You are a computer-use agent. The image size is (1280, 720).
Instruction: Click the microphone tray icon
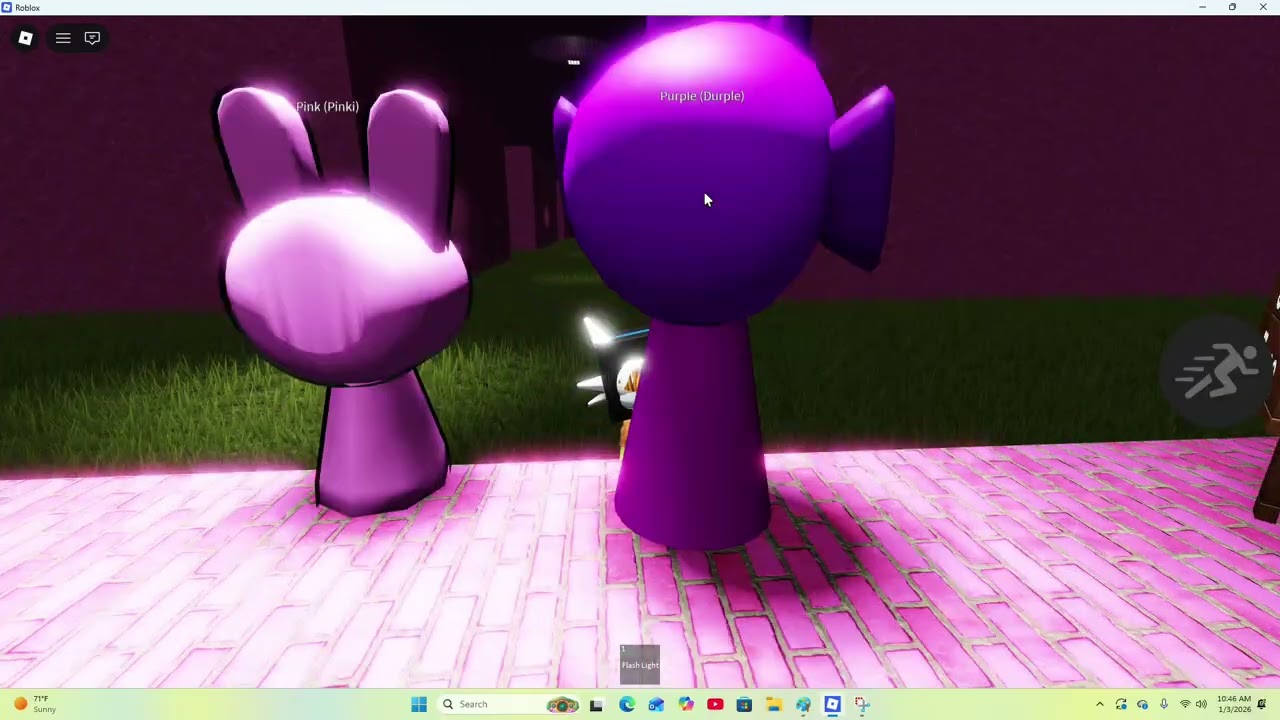1163,704
